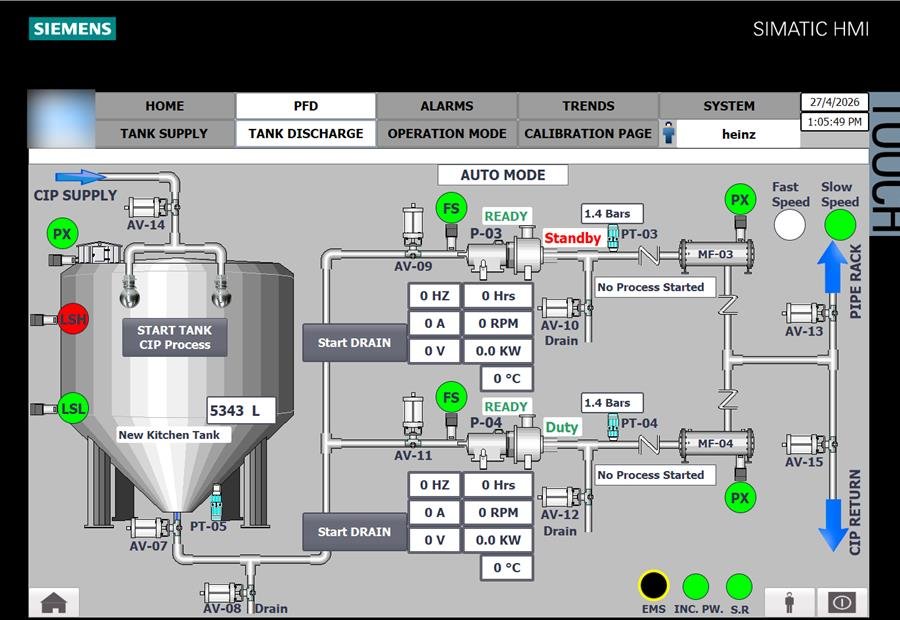Click the AV-07 tank outlet valve
900x620 pixels.
(154, 528)
